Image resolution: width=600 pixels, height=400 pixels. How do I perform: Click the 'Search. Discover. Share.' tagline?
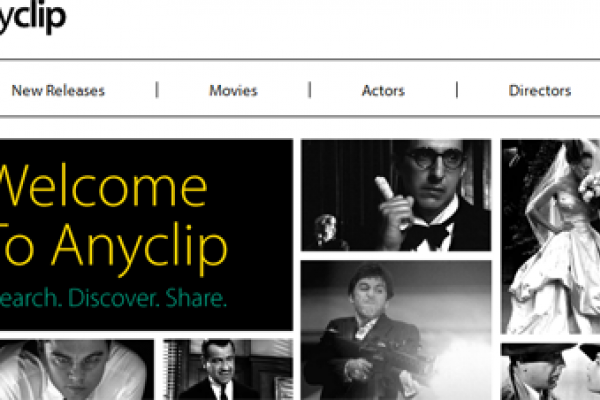coord(113,298)
